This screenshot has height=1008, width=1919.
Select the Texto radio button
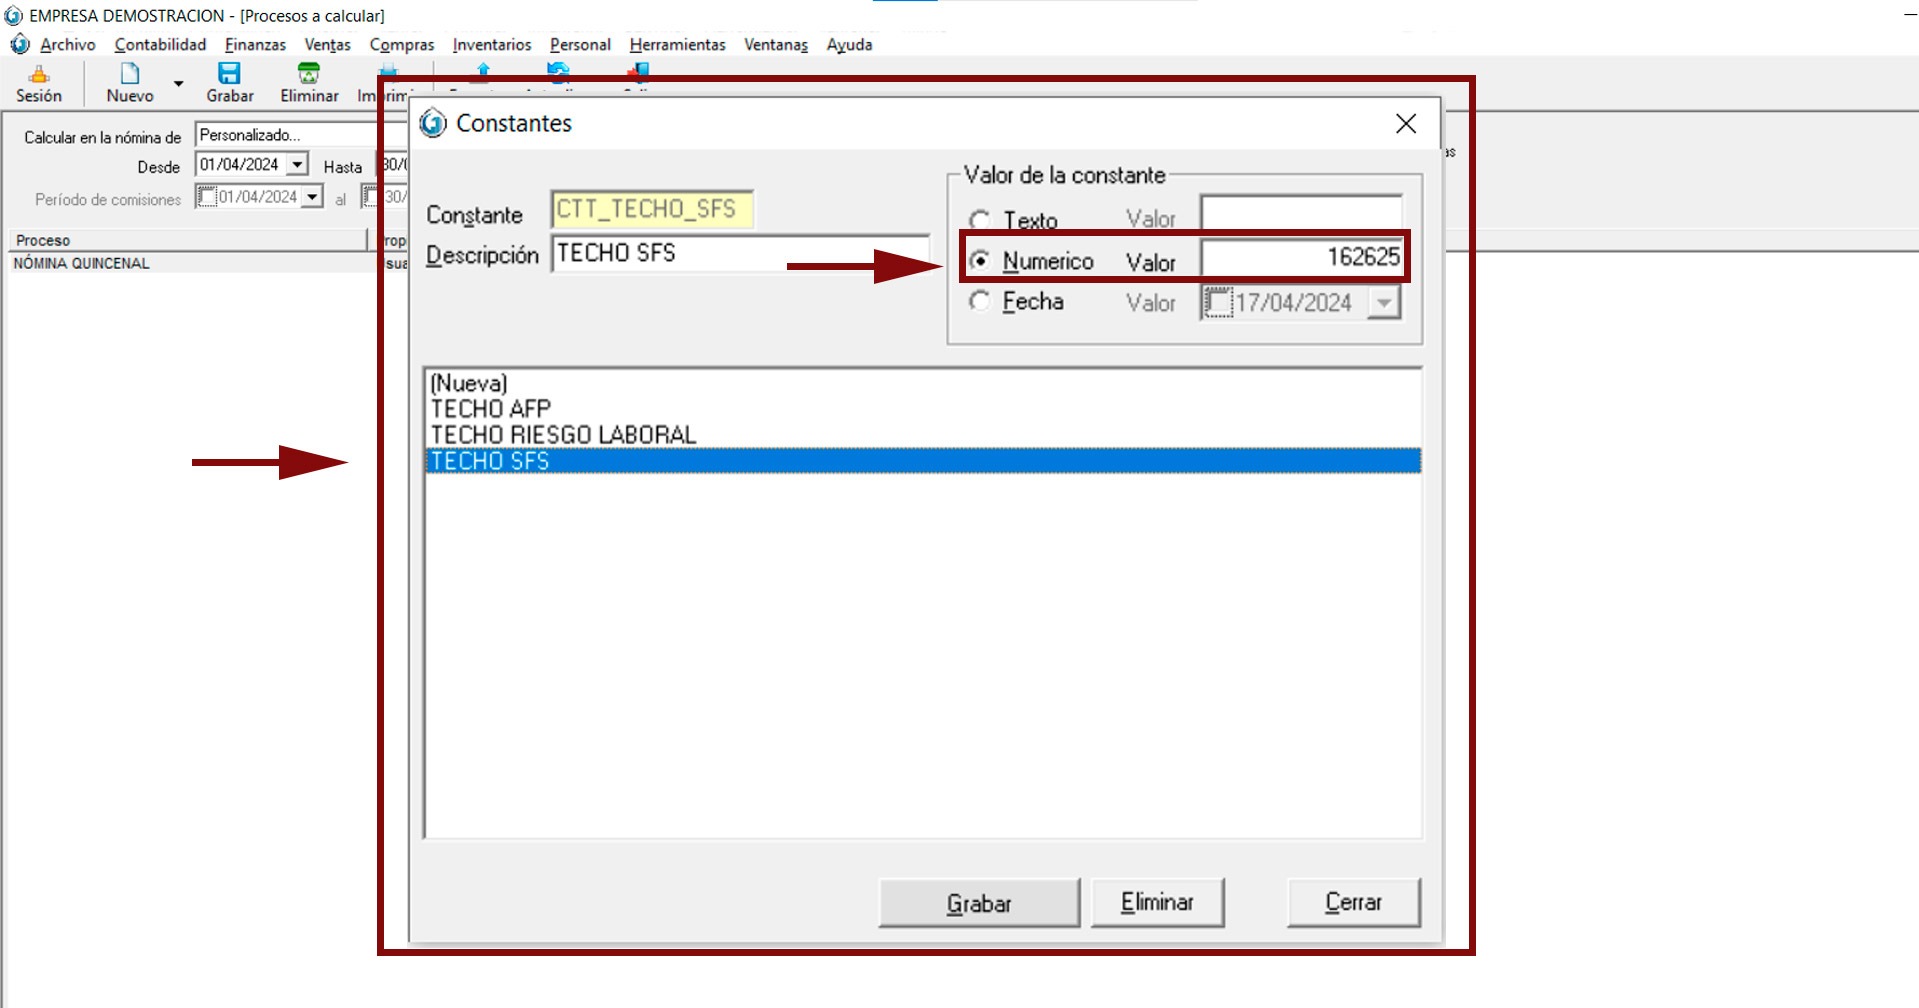click(980, 220)
